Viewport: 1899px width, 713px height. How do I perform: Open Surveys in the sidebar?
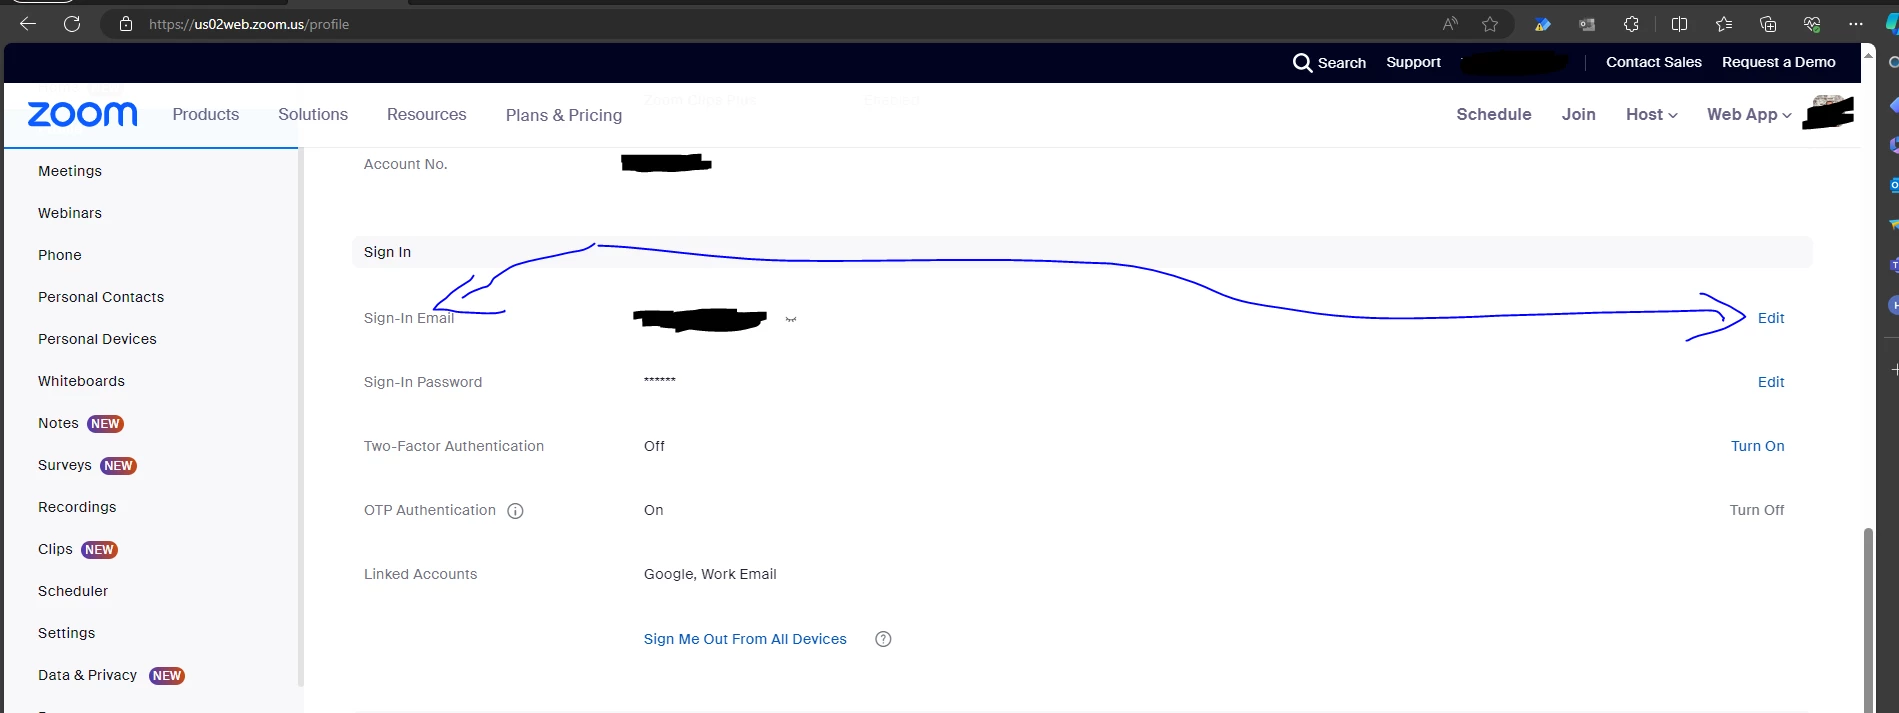pos(65,465)
